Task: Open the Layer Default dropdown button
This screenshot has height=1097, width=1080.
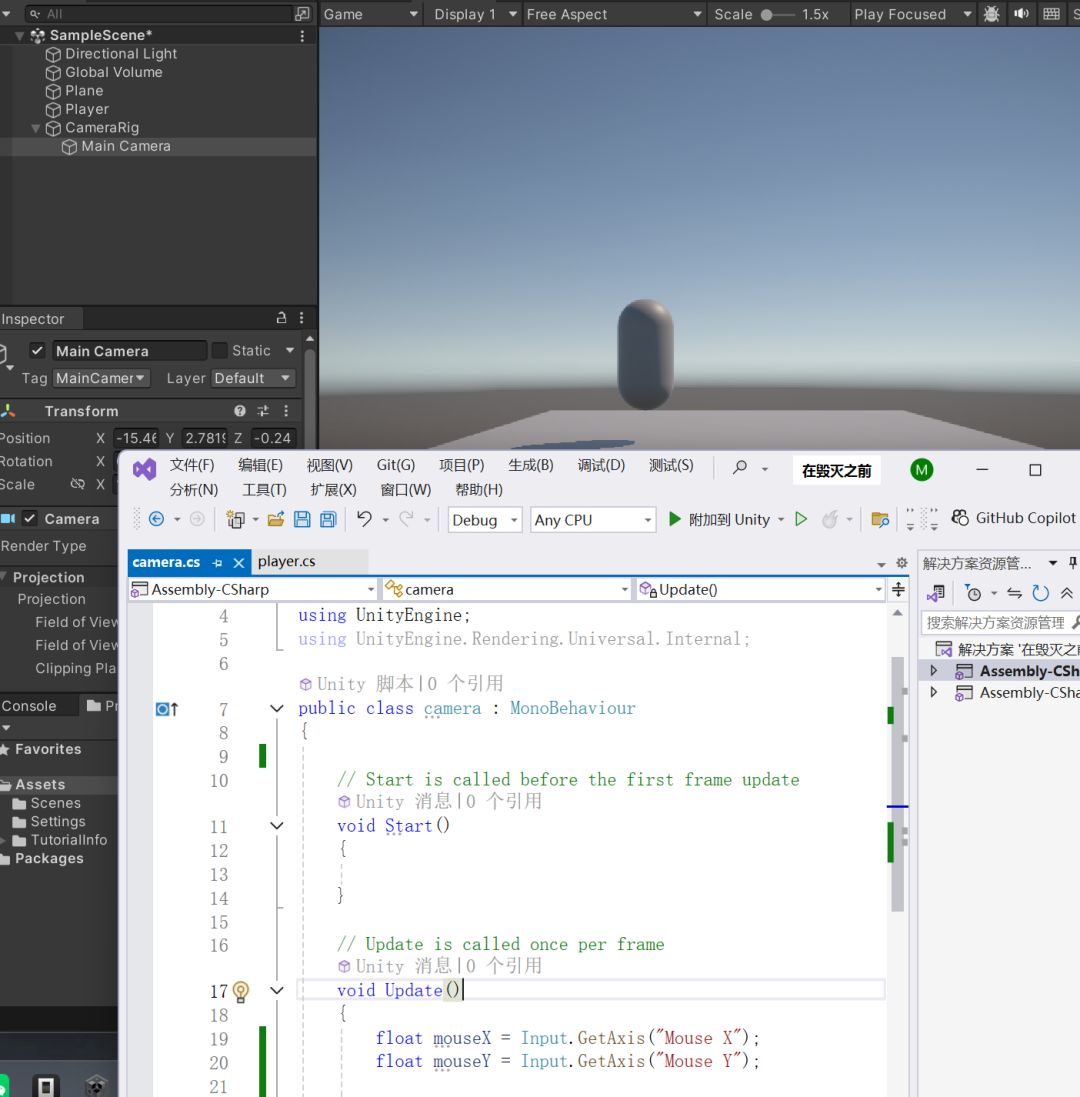Action: tap(253, 378)
